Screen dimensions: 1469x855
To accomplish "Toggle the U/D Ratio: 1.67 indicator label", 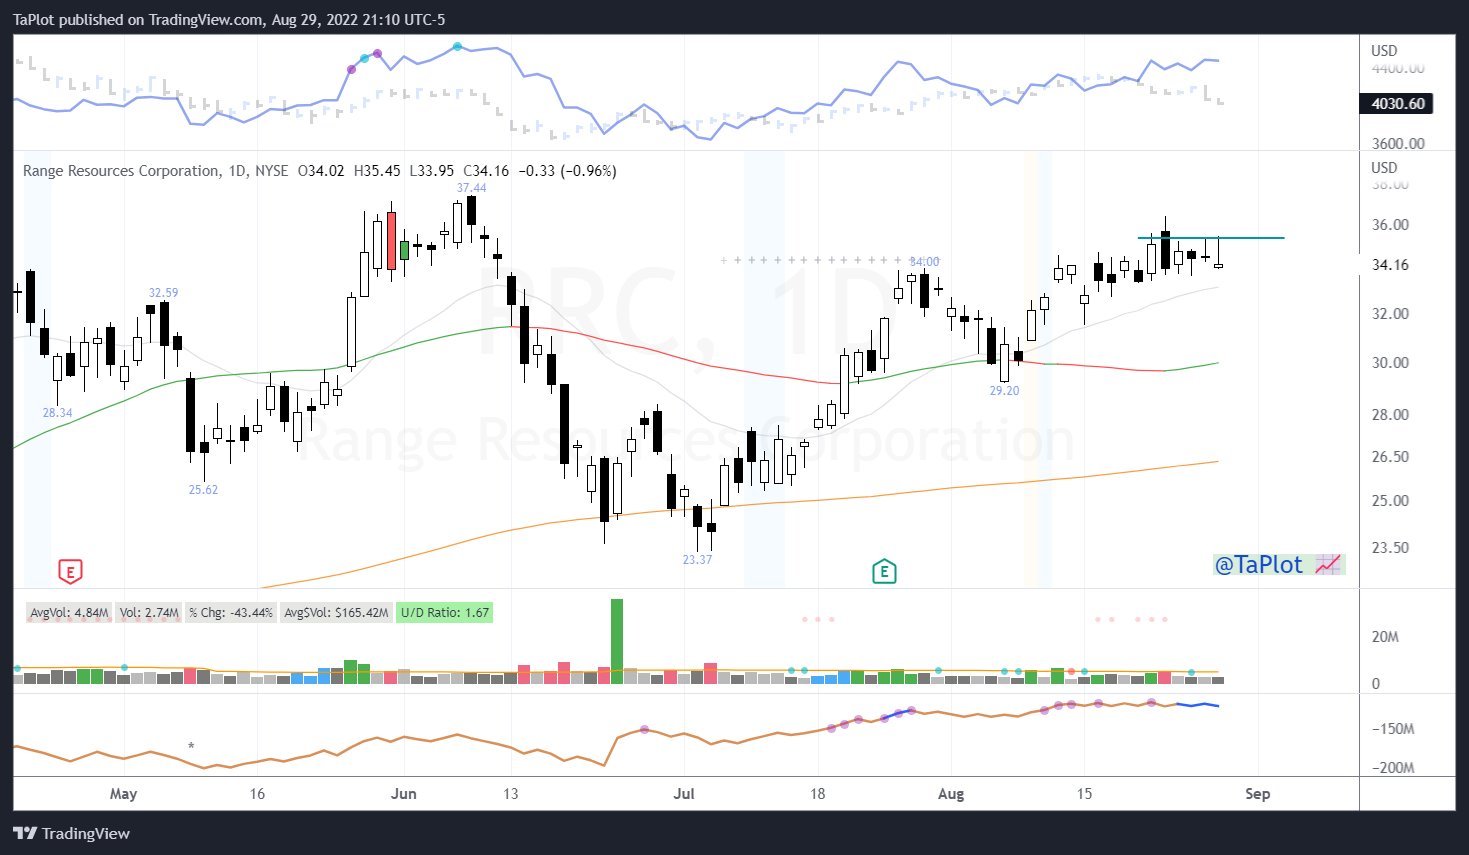I will [x=443, y=612].
